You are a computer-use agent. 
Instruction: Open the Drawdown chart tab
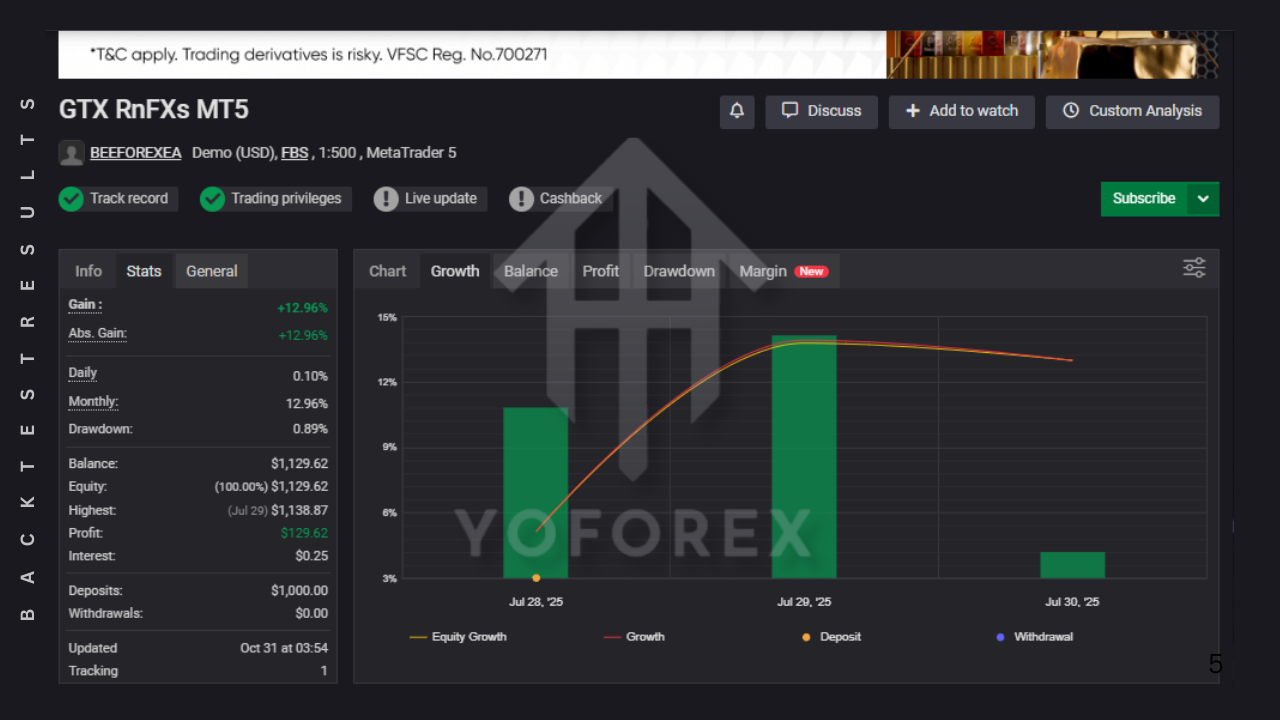point(679,271)
